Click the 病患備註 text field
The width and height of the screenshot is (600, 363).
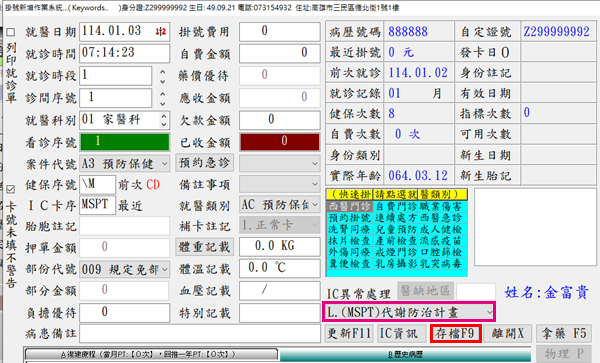pyautogui.click(x=200, y=334)
